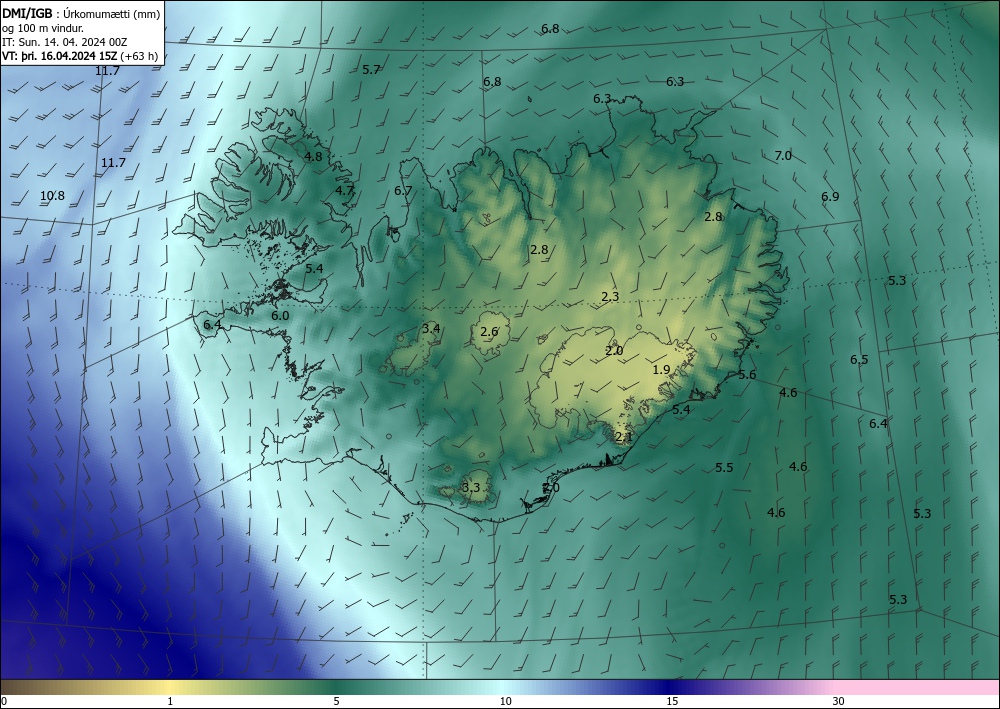
Task: Click the 2.3 value in central Iceland
Action: 610,296
